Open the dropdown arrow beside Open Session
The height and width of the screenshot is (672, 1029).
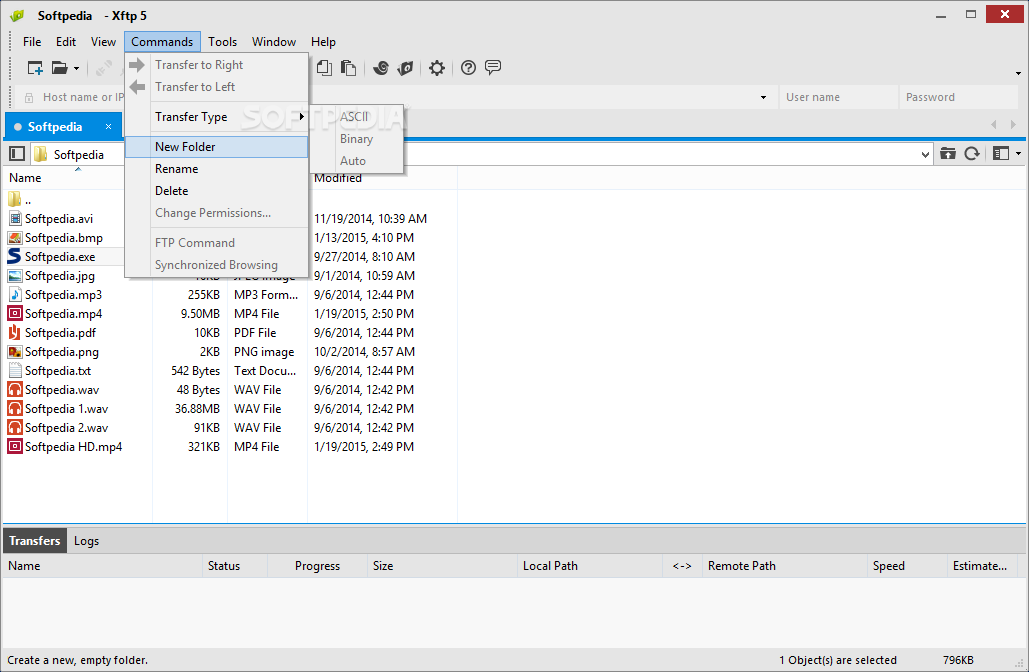76,68
